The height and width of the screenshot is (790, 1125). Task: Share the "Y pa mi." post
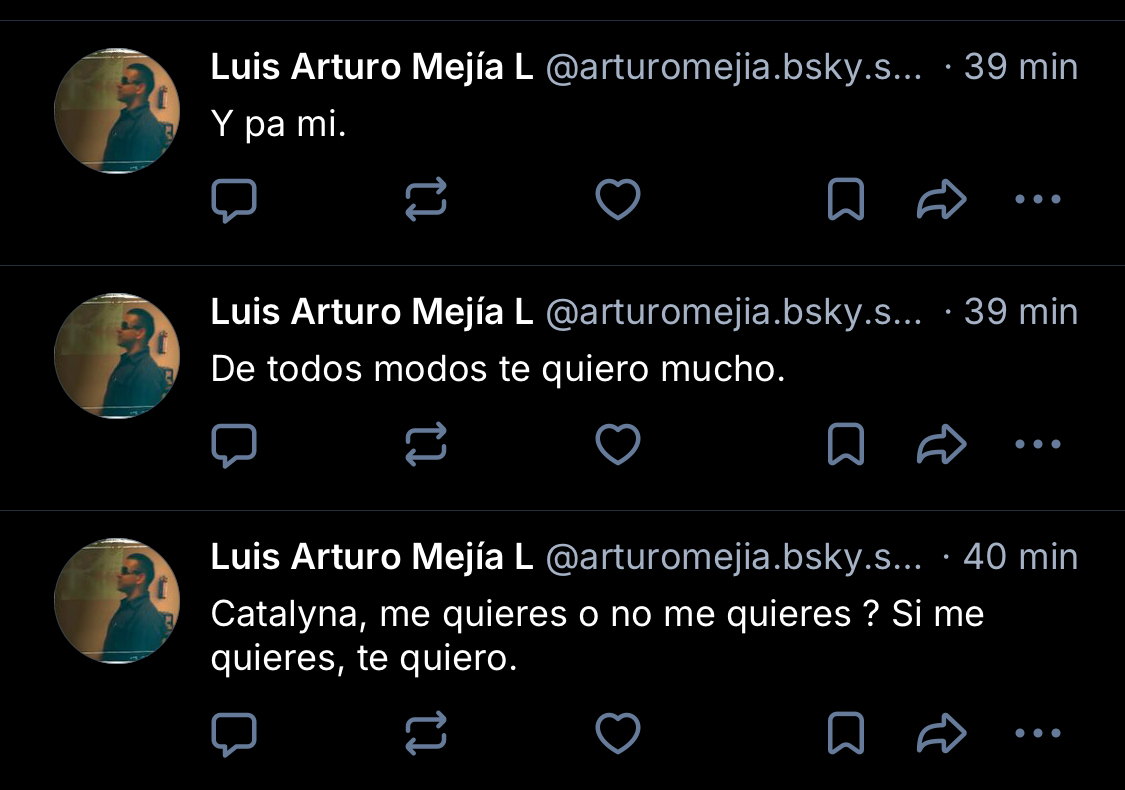(941, 201)
